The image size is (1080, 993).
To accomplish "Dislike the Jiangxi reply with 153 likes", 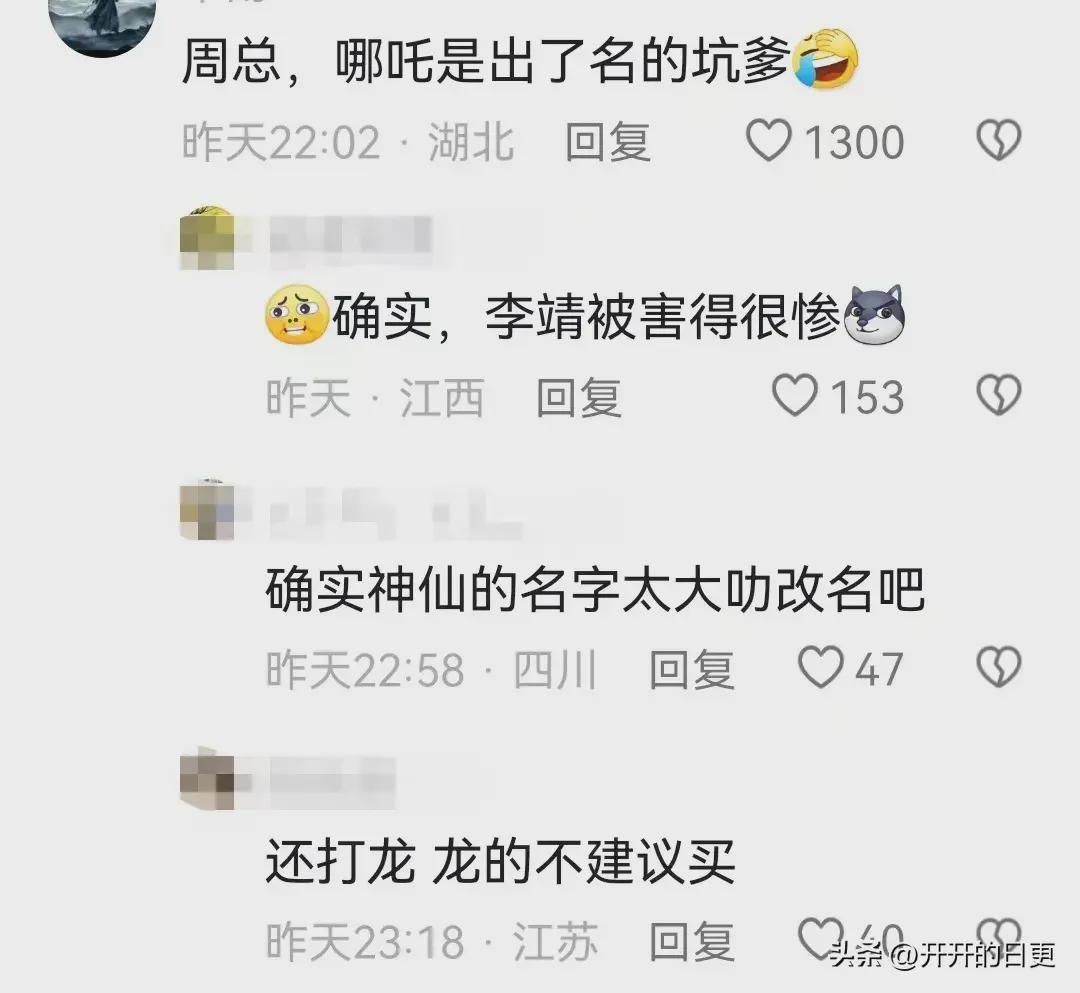I will click(x=999, y=395).
